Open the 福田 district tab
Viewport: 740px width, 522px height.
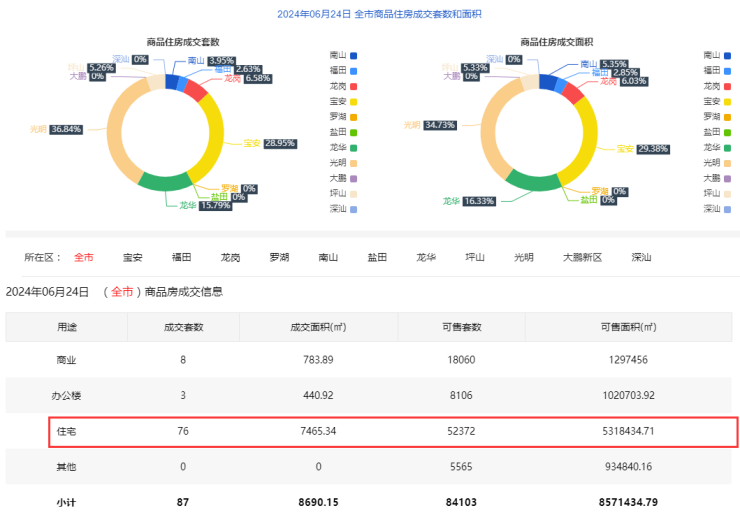click(x=182, y=257)
